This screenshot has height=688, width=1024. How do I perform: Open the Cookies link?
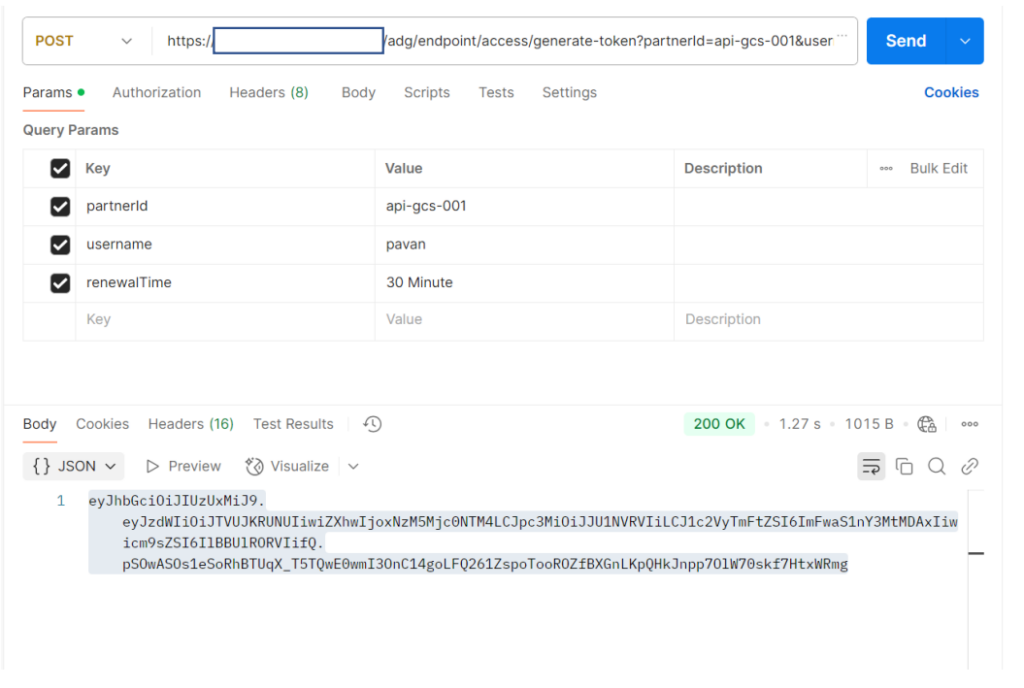[951, 92]
